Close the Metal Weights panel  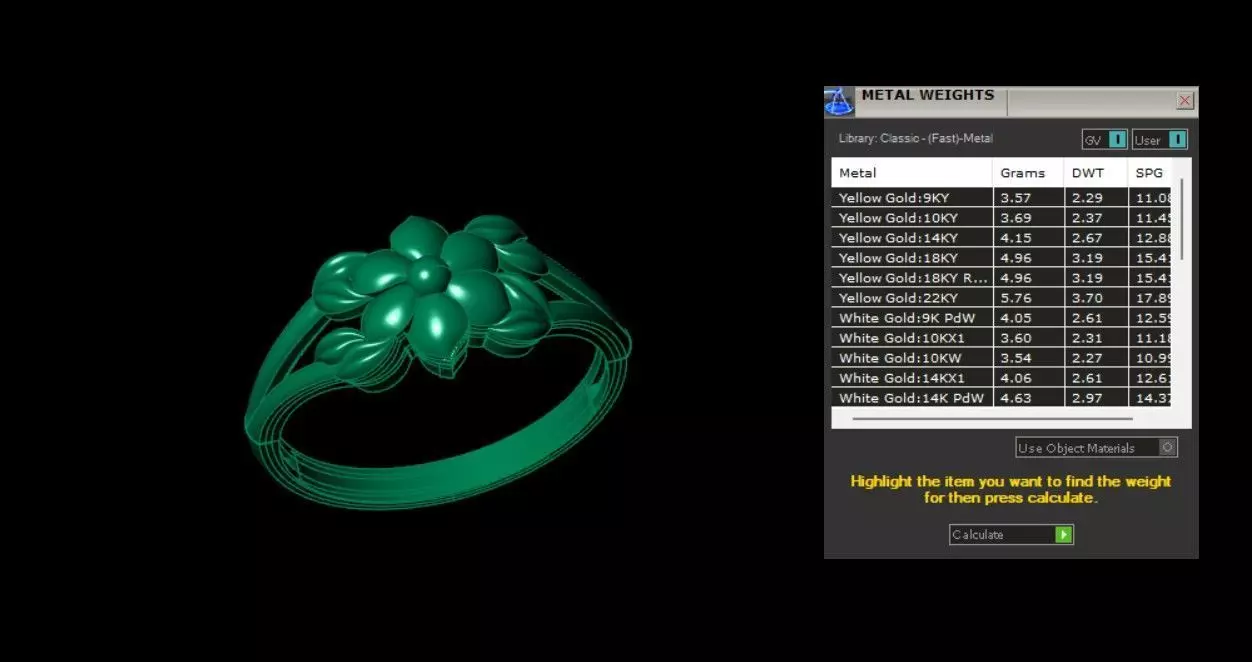coord(1185,101)
